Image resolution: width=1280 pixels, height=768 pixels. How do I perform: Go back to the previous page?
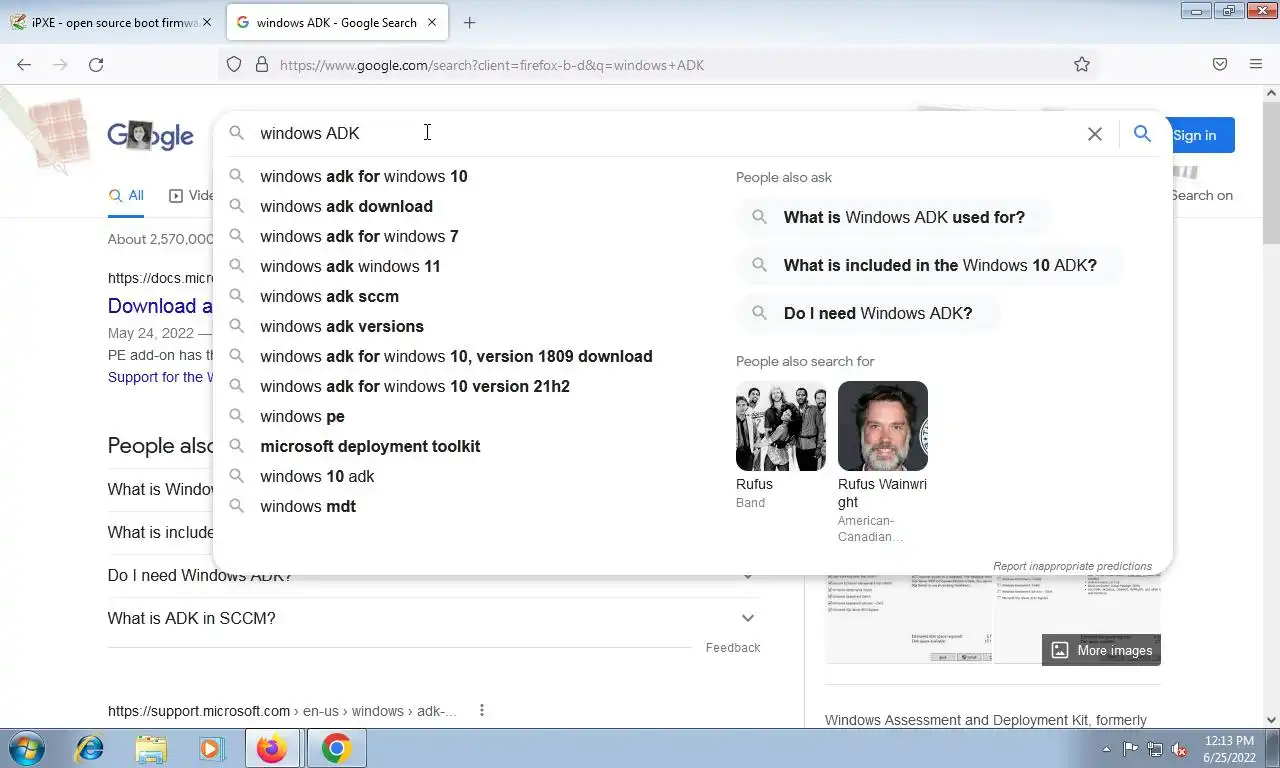(24, 65)
